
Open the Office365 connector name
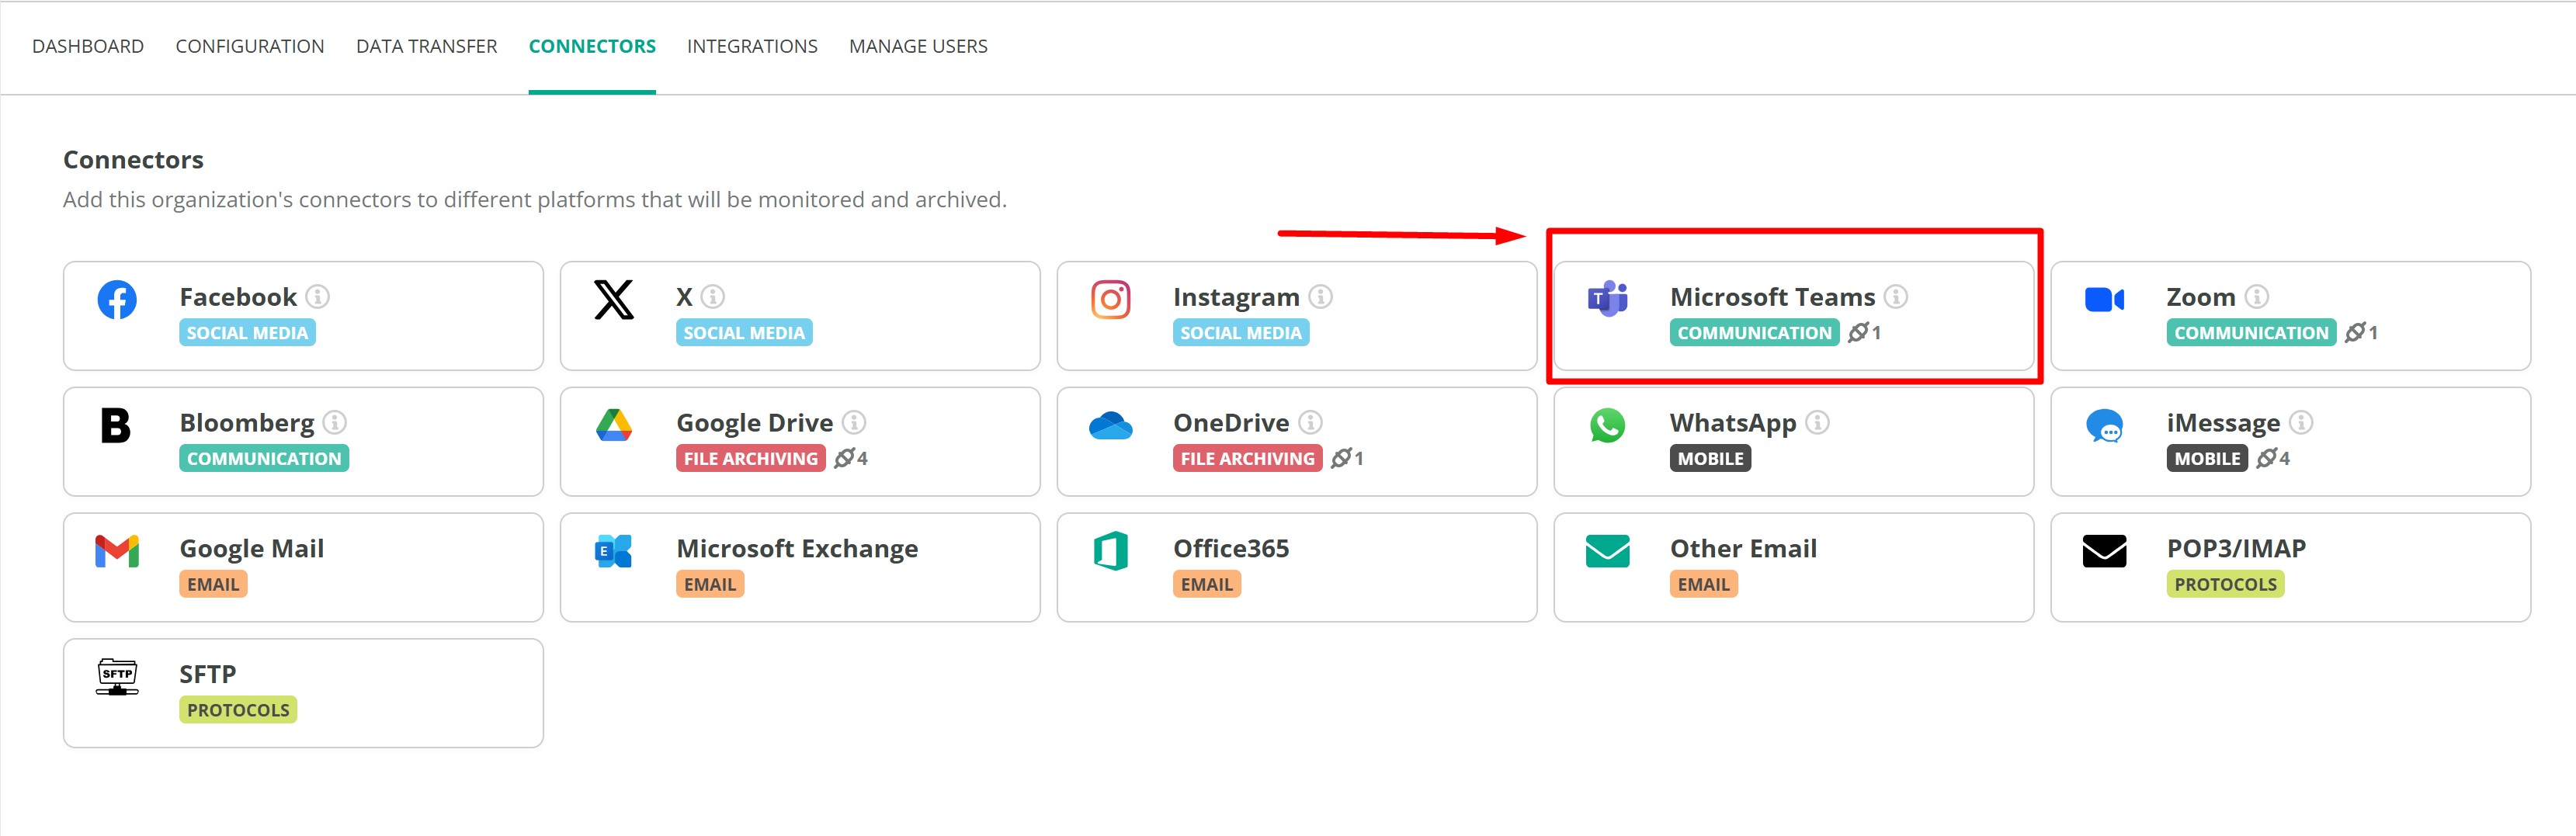tap(1231, 549)
